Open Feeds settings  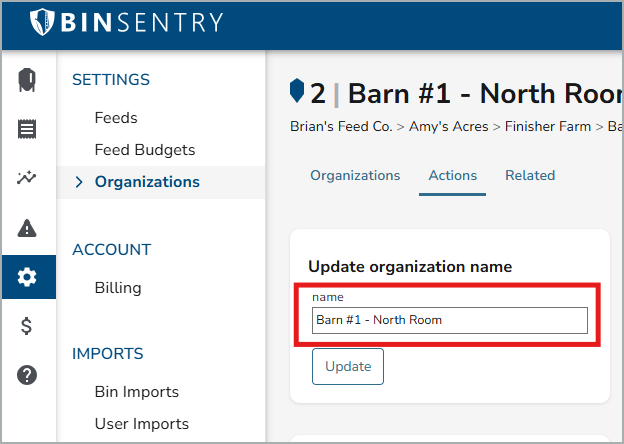pos(116,118)
